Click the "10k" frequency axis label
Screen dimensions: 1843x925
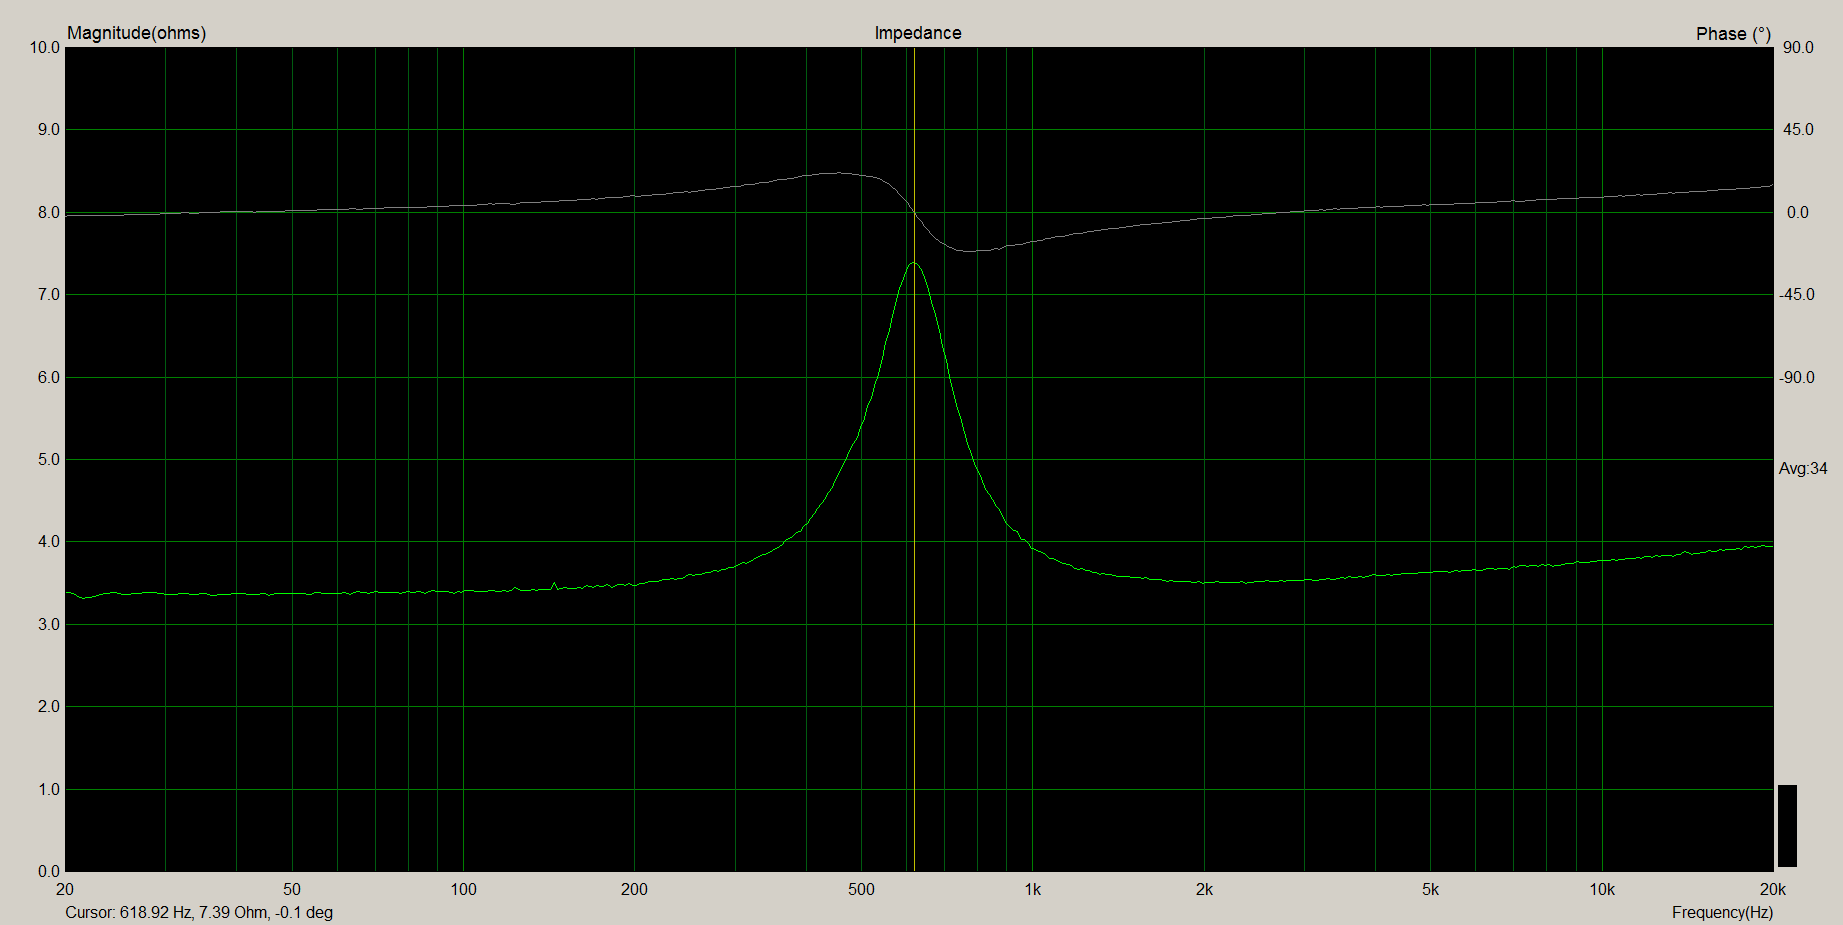tap(1602, 889)
